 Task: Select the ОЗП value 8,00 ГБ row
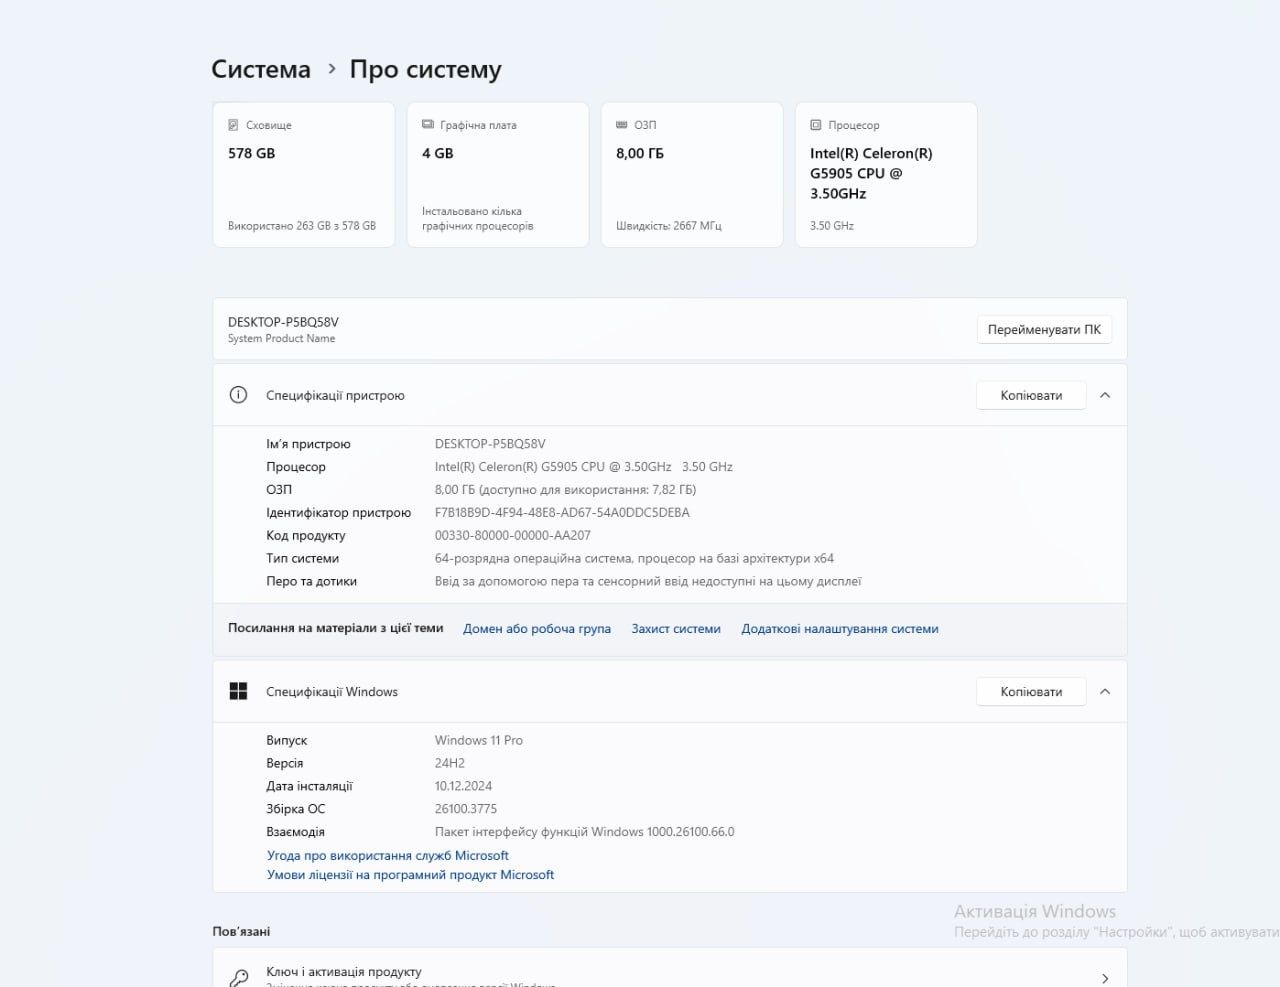pos(565,490)
